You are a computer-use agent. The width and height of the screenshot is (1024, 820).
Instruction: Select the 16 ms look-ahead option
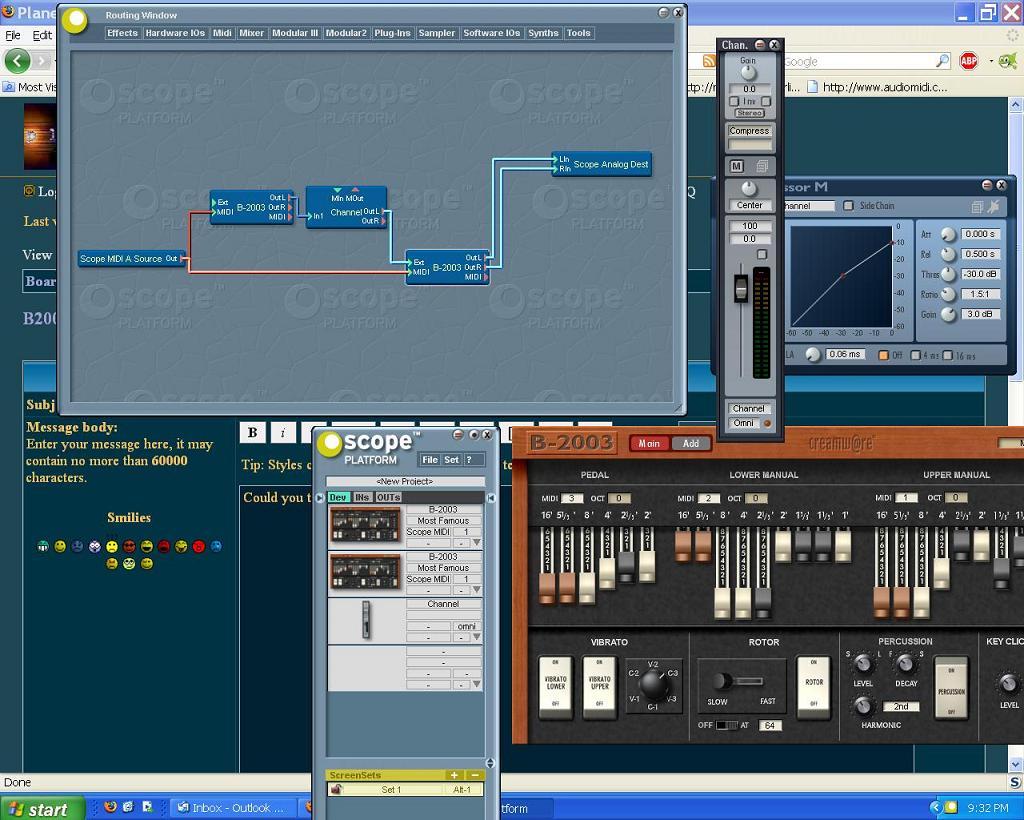[x=948, y=355]
